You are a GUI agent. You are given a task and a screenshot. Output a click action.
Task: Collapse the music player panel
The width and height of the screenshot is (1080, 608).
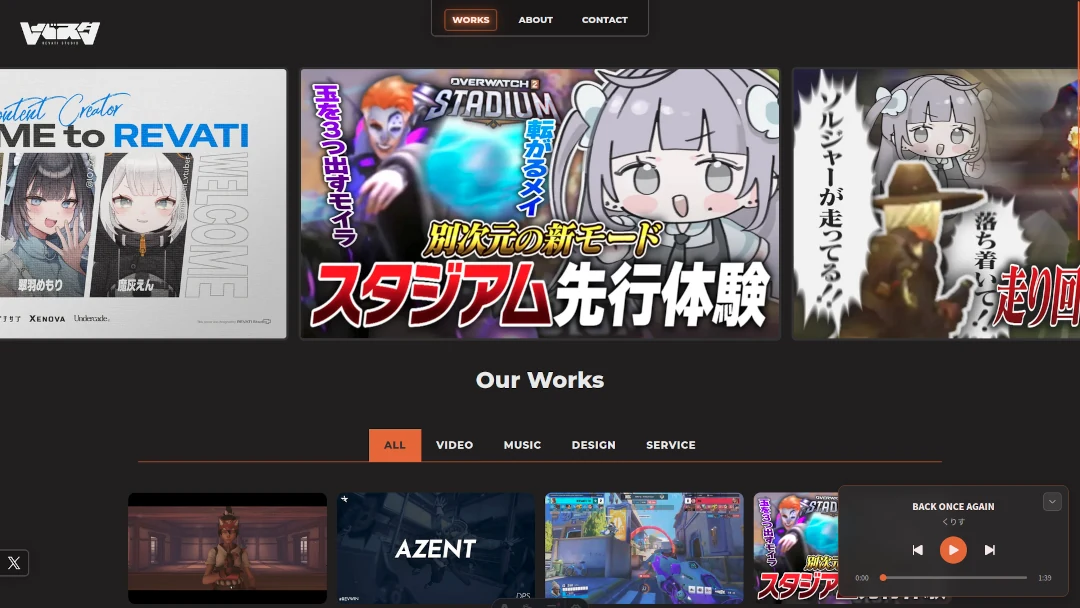coord(1052,502)
